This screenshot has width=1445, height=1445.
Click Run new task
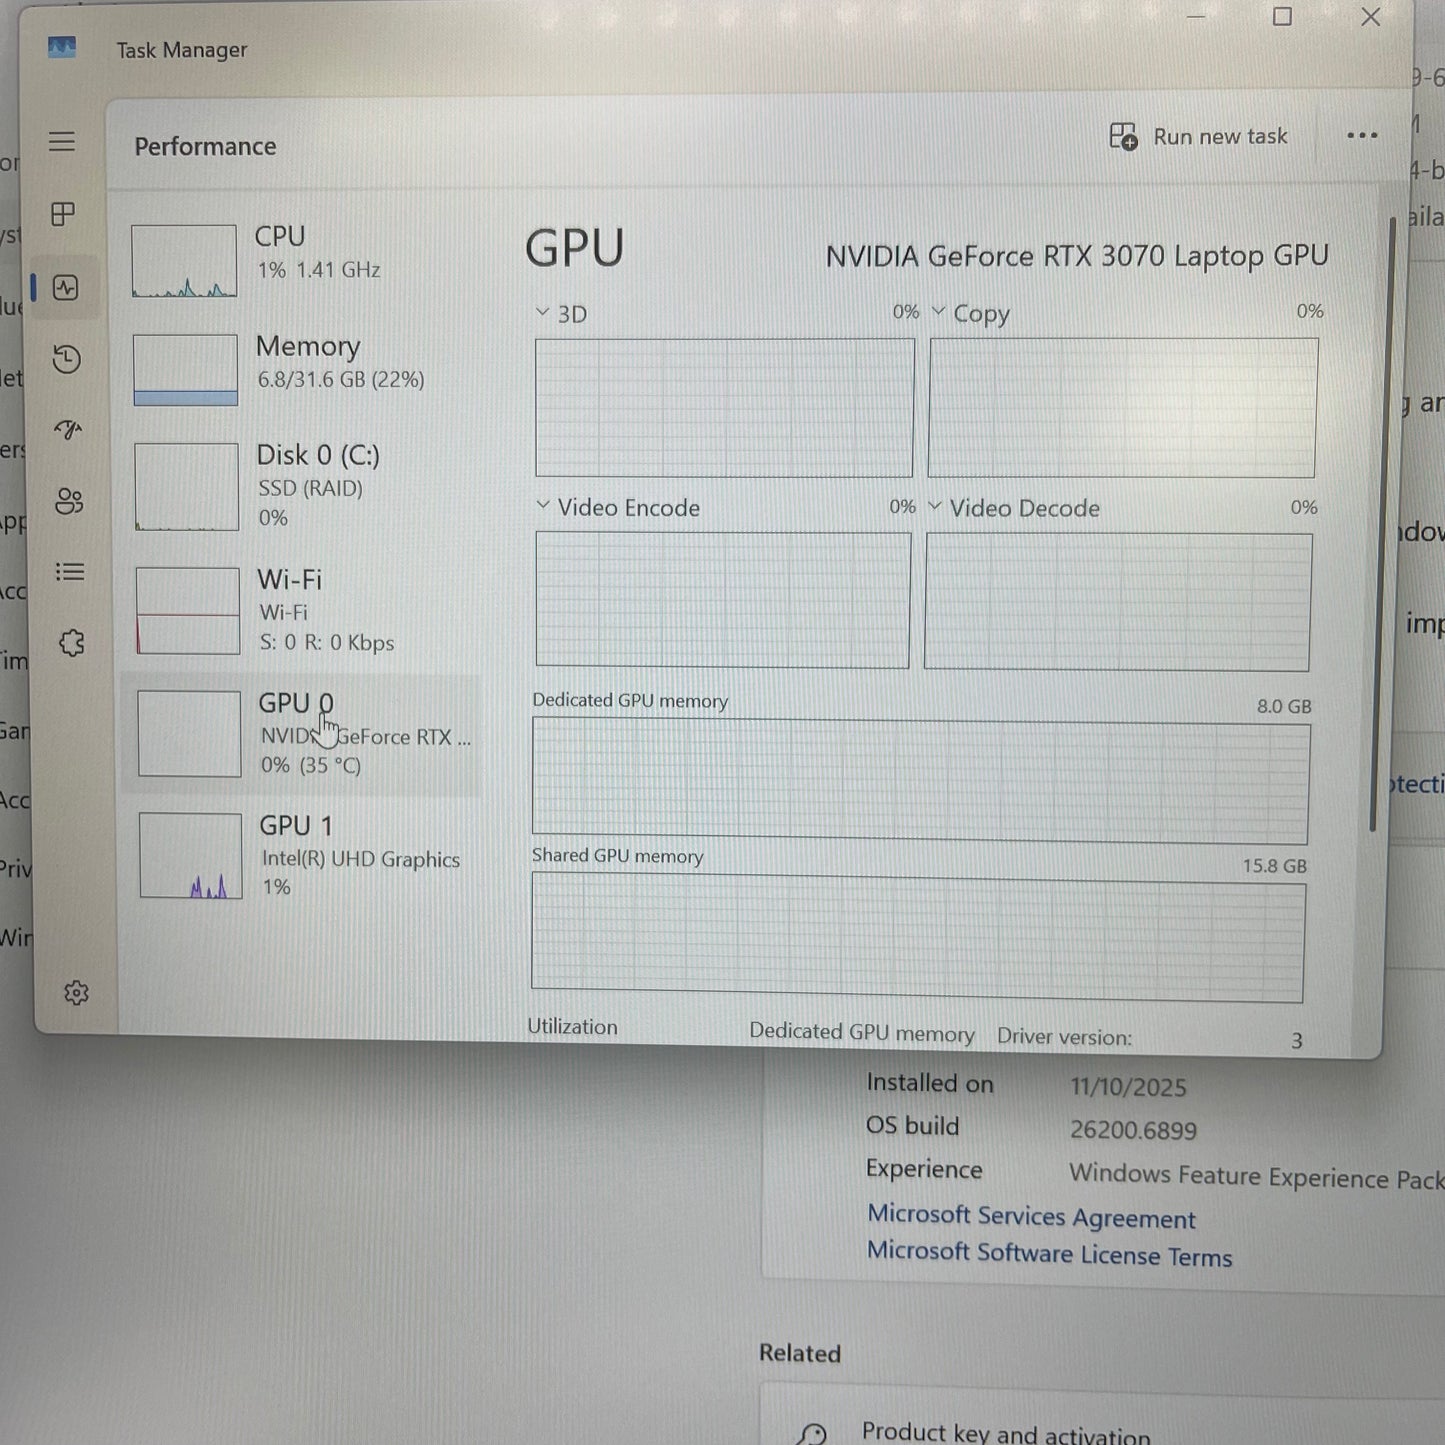point(1199,136)
